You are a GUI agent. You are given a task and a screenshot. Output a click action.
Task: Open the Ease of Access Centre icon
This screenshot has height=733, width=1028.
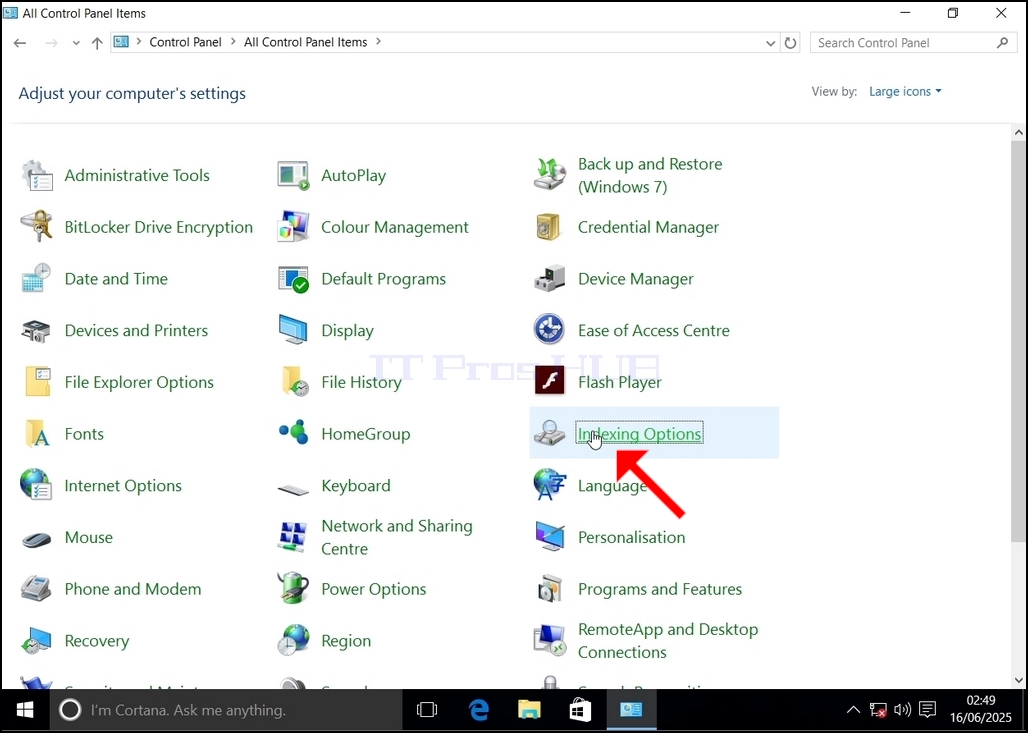(x=549, y=330)
